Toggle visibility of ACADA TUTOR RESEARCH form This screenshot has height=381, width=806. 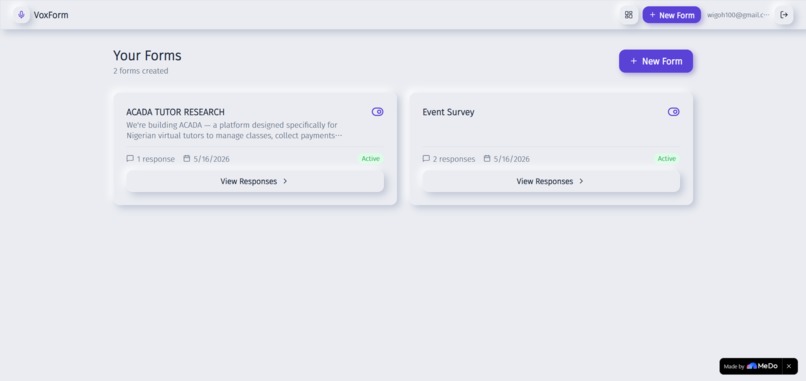point(377,112)
